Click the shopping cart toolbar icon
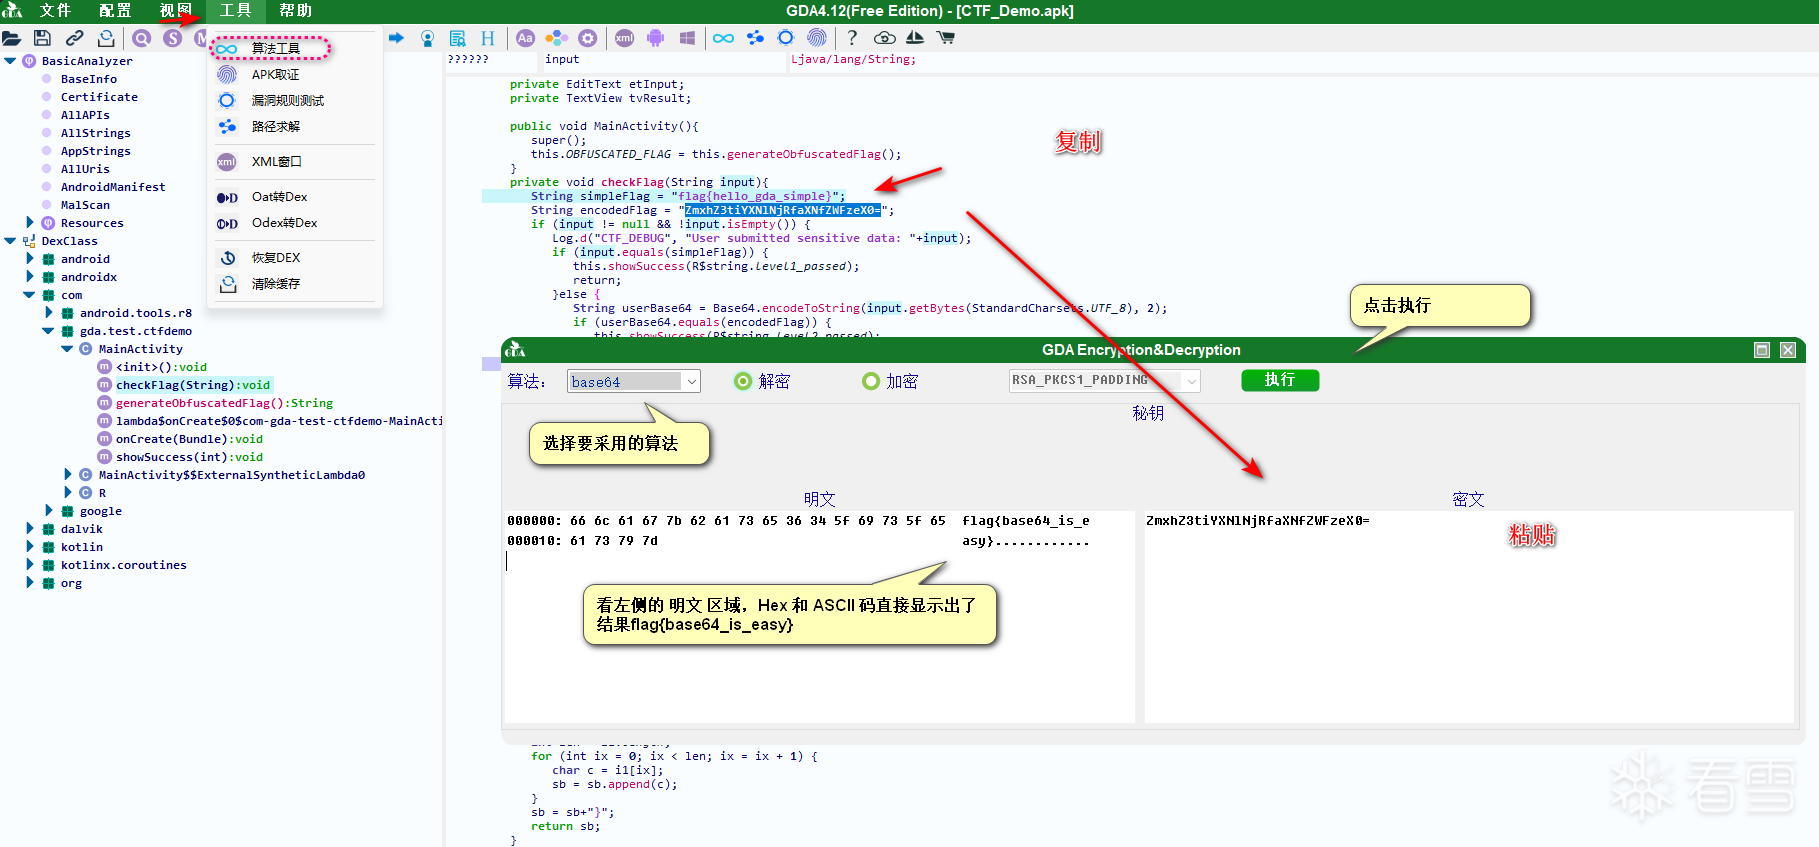Screen dimensions: 1819x847 coord(945,38)
